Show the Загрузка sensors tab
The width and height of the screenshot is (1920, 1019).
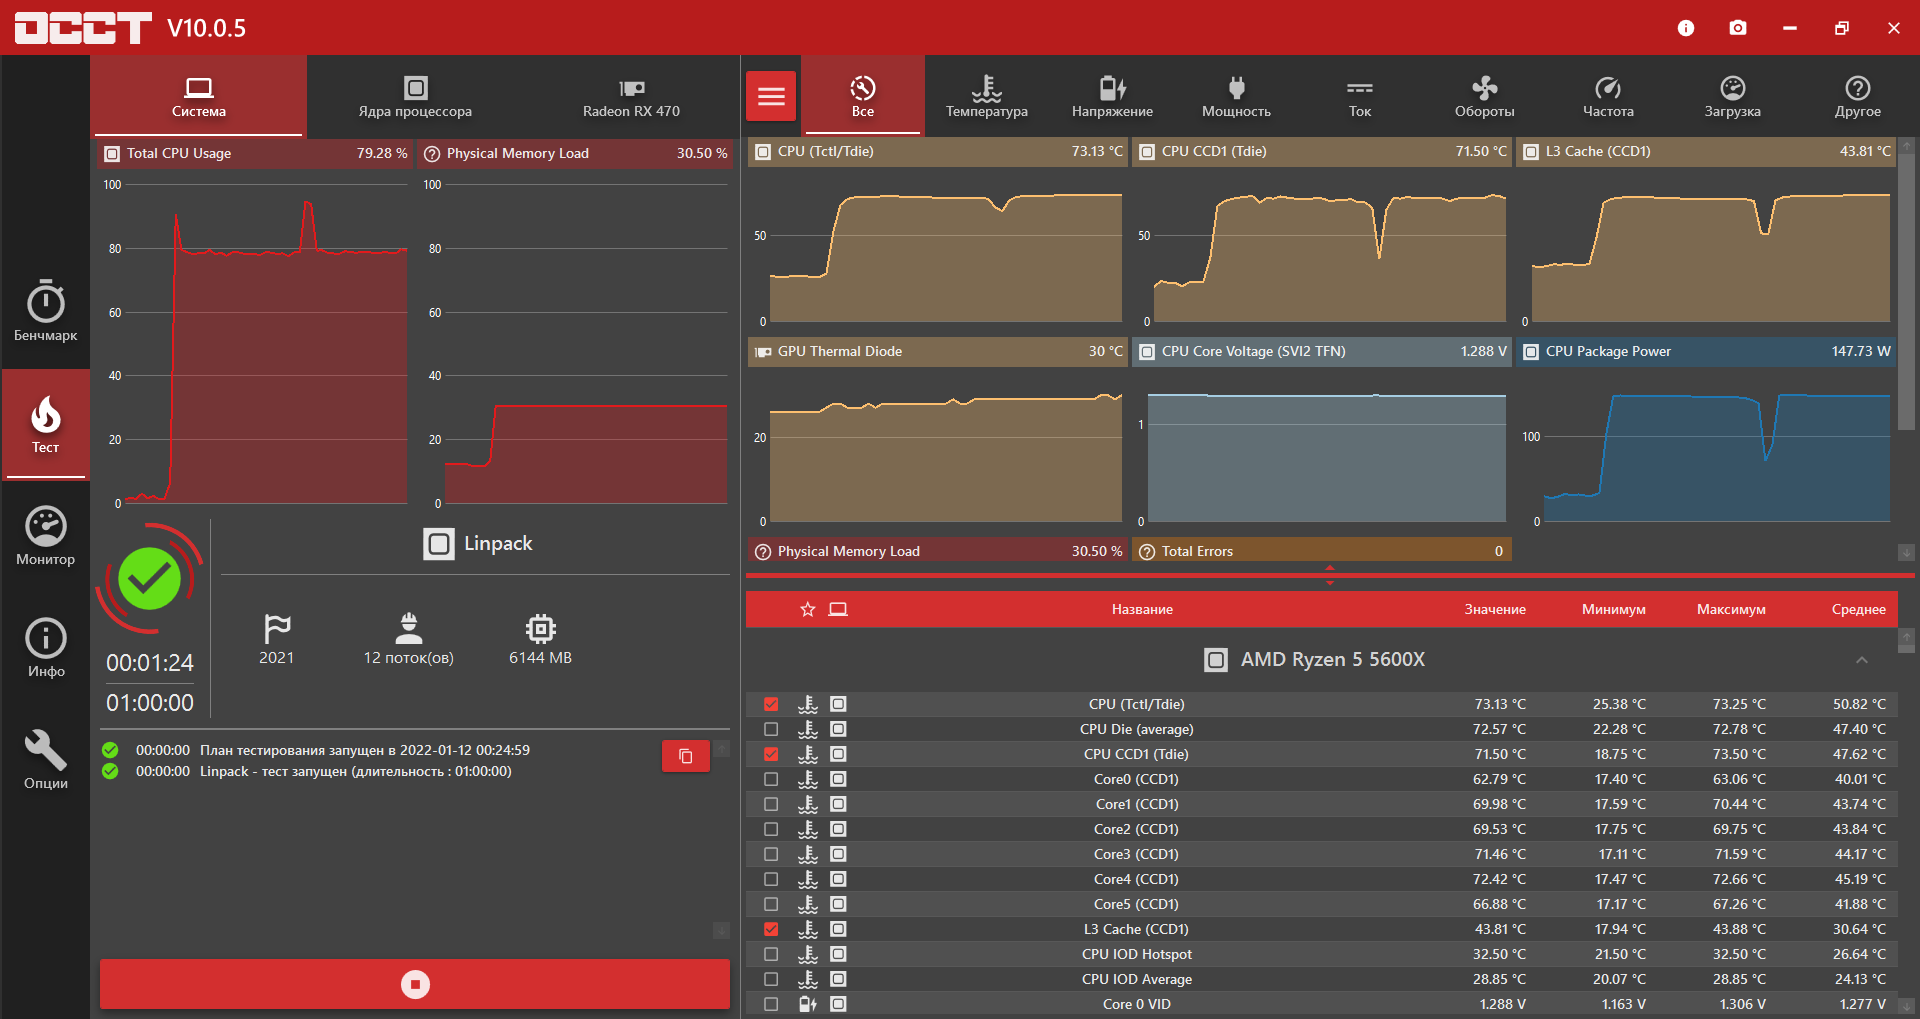(1733, 96)
